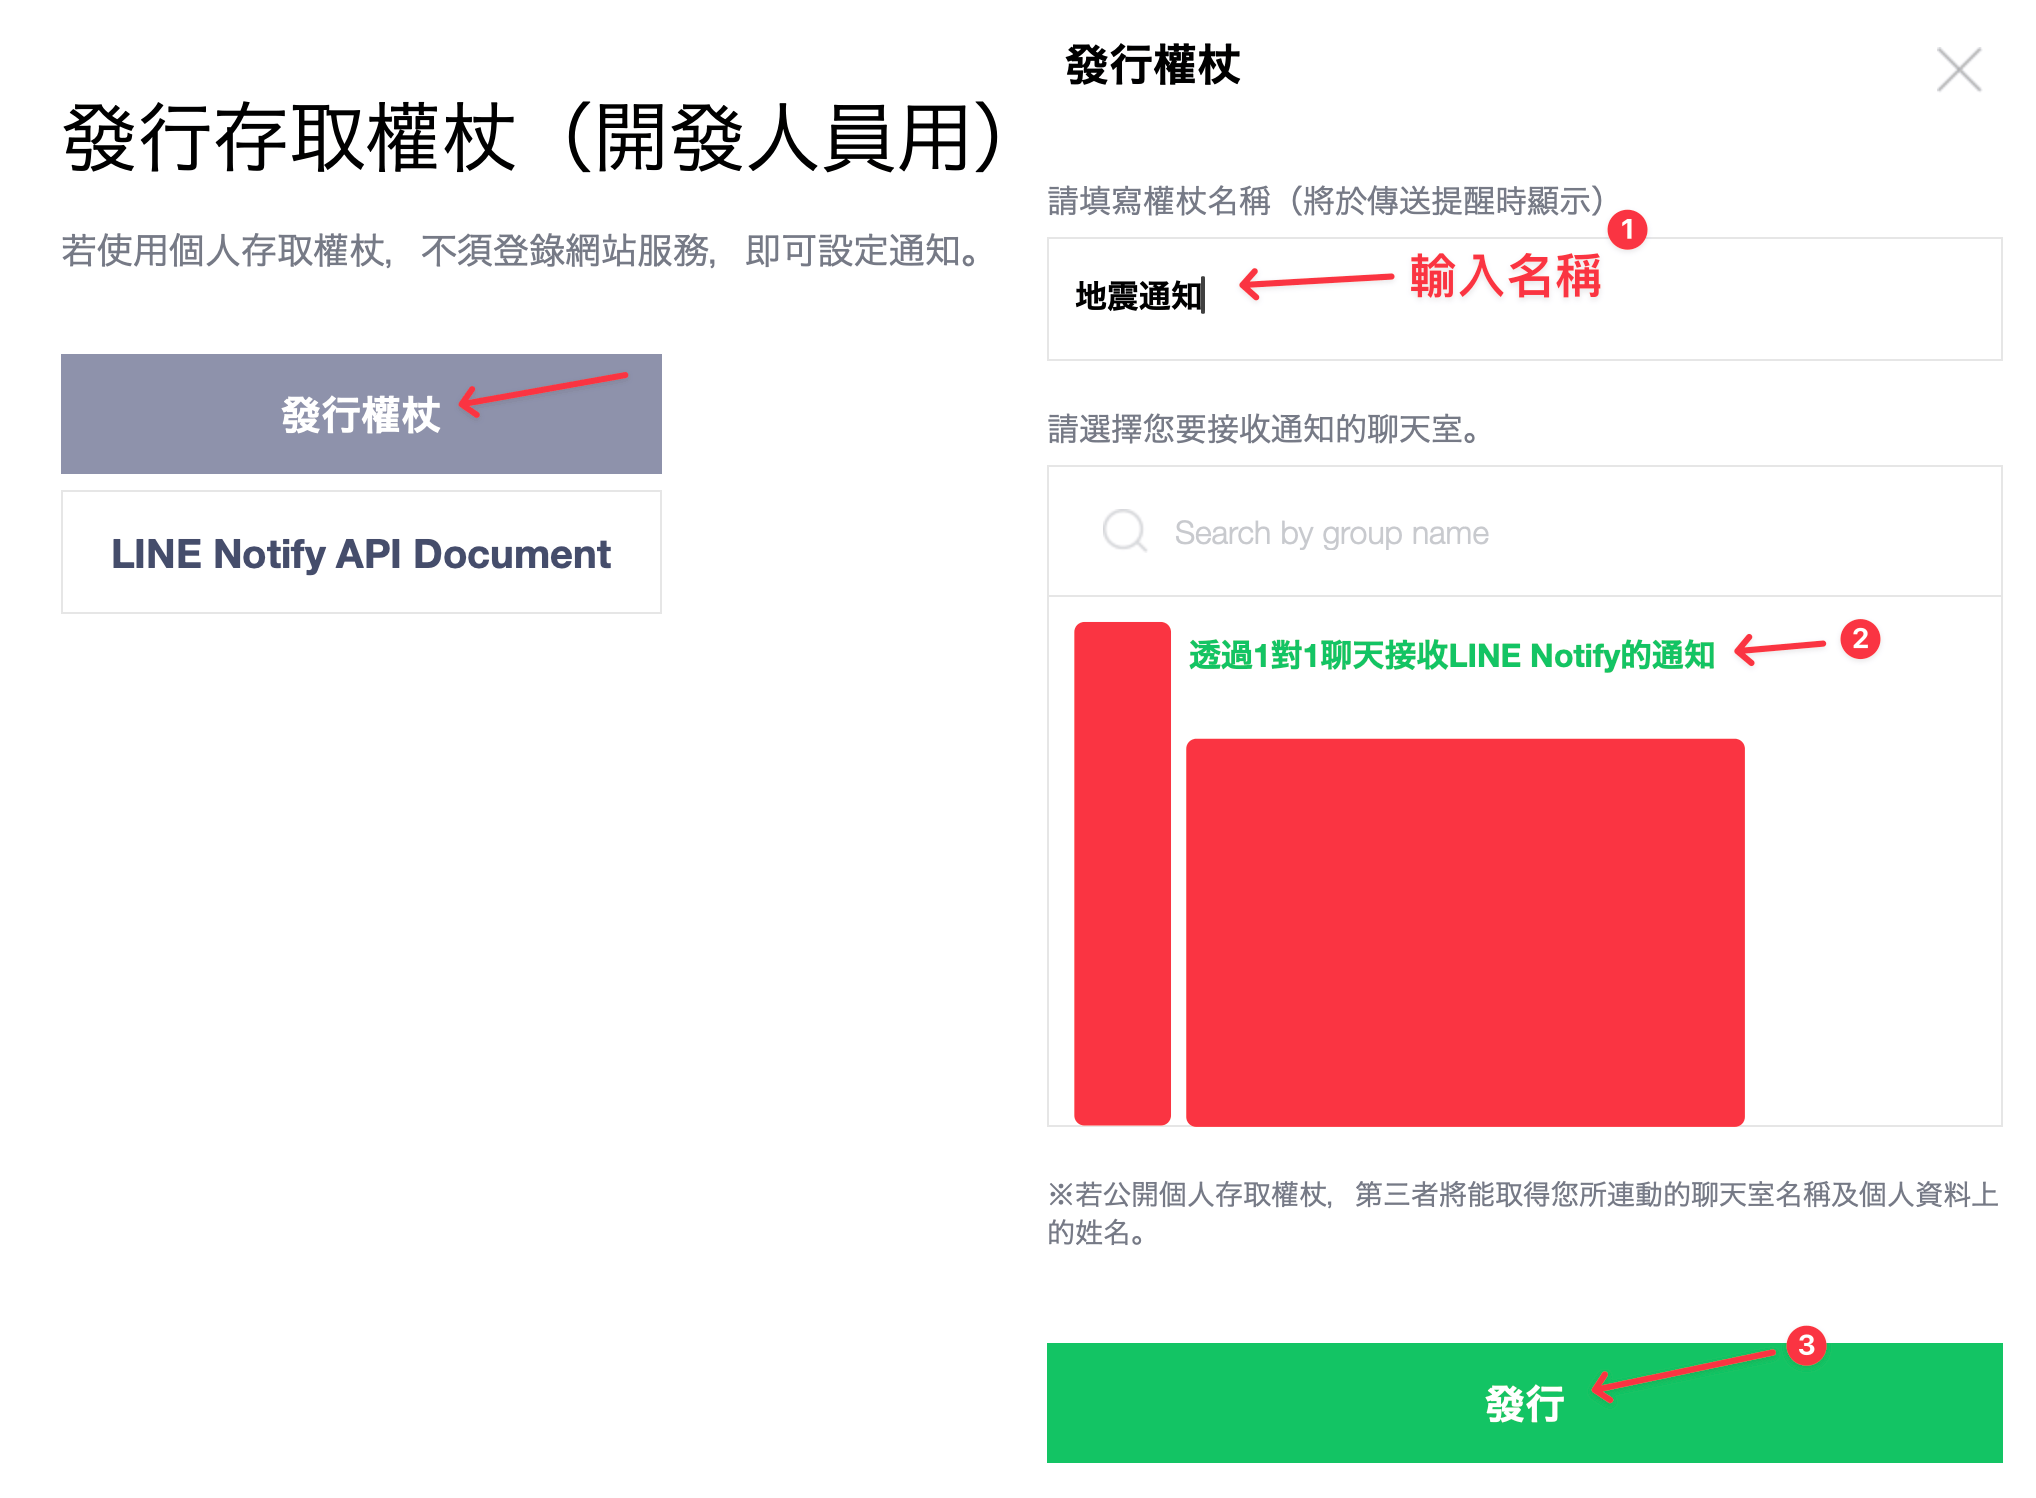Click the 發行權杖 button
The height and width of the screenshot is (1498, 2036).
[361, 414]
